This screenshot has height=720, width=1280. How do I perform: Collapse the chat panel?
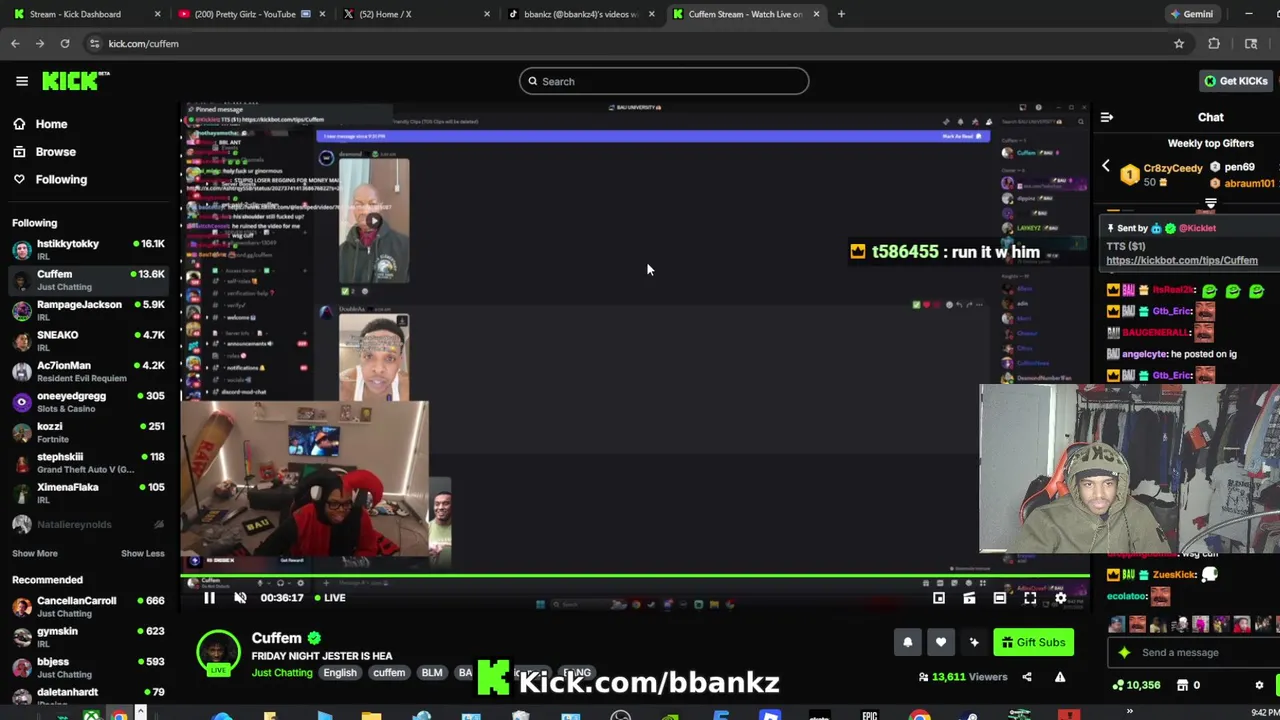[1107, 117]
